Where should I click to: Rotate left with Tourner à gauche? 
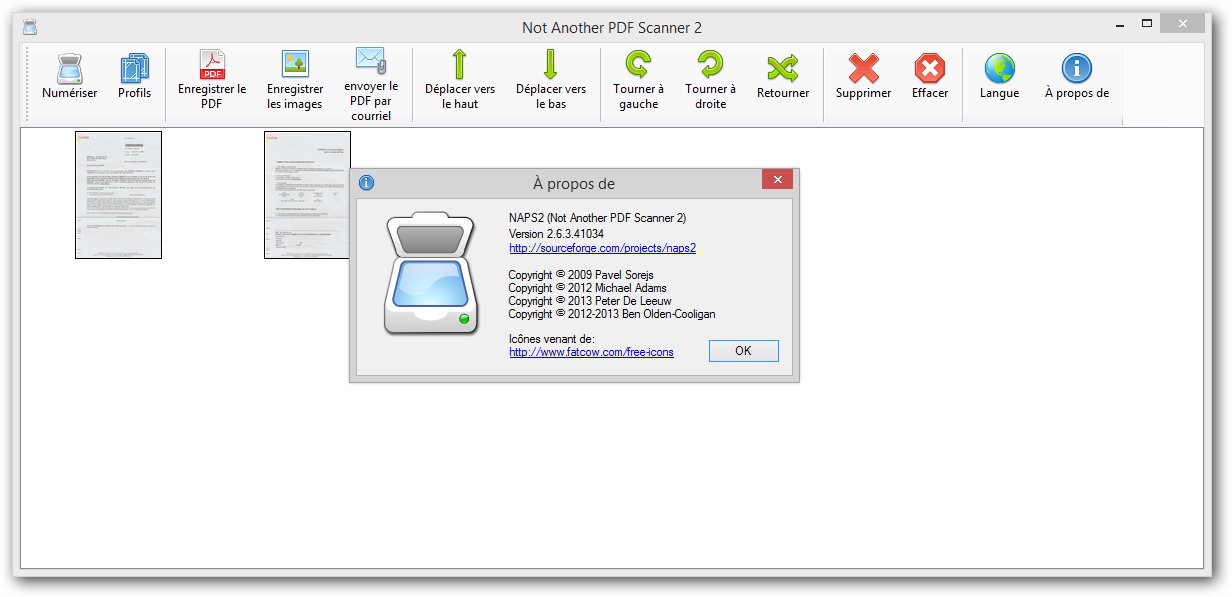pyautogui.click(x=638, y=65)
